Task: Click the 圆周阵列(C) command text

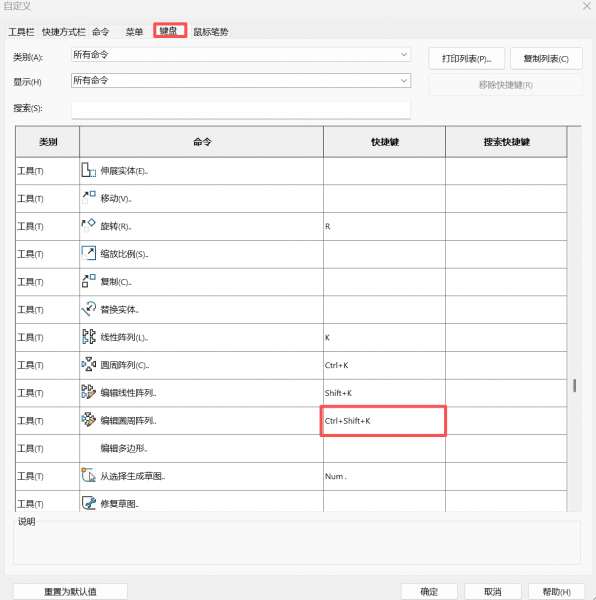Action: 124,365
